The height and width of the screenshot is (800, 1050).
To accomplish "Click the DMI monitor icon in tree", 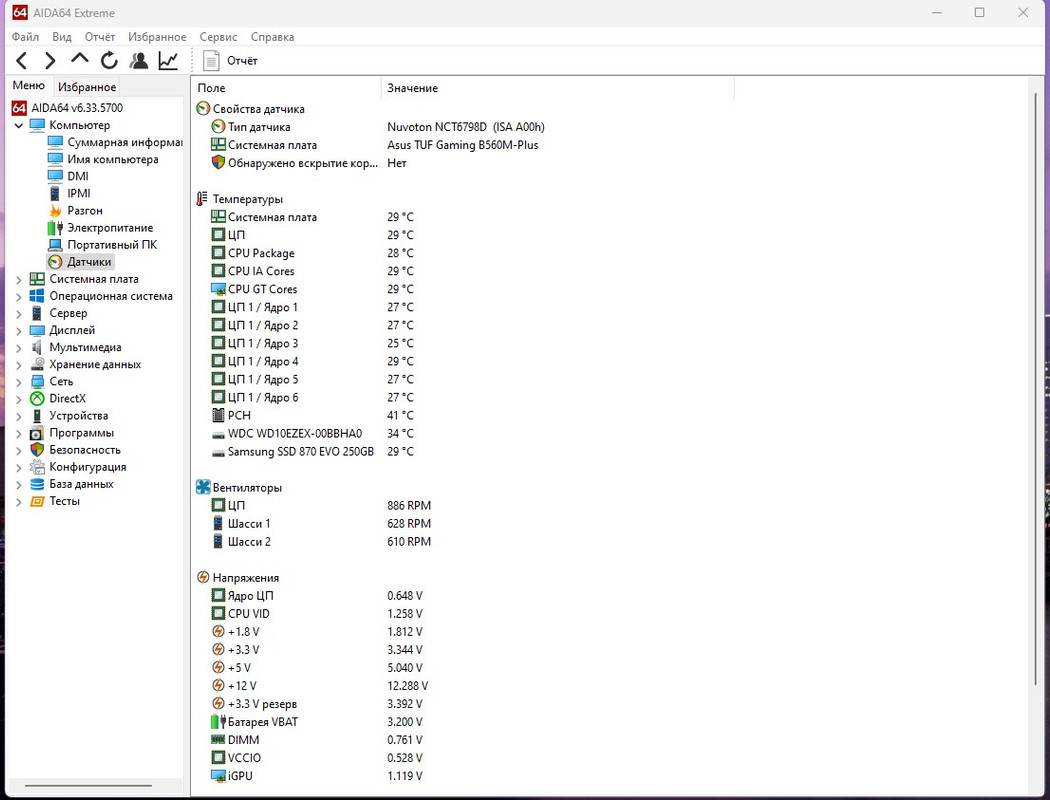I will tap(55, 176).
